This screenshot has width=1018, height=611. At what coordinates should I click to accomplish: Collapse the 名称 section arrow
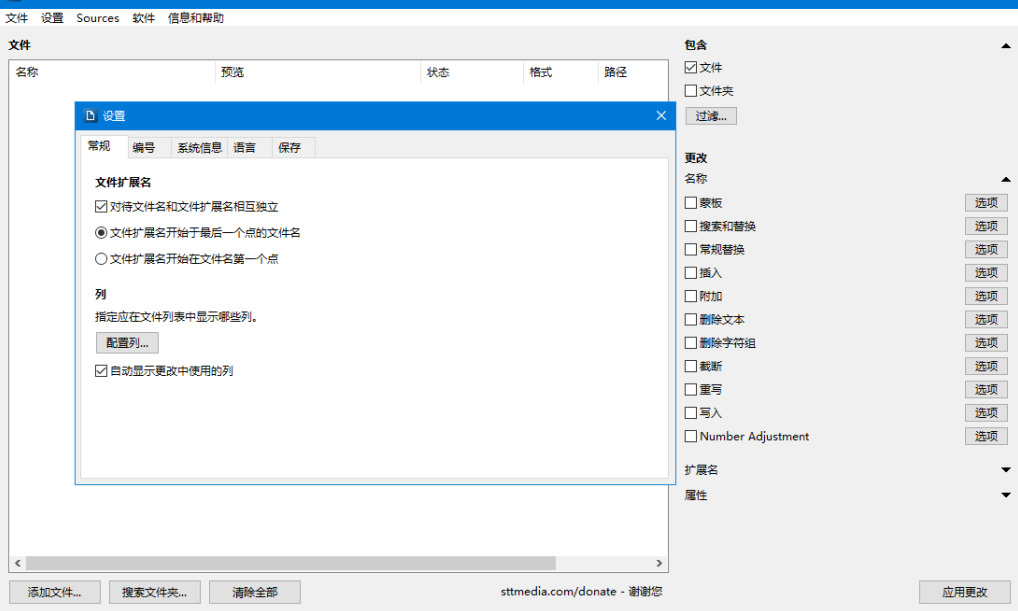[x=1005, y=179]
